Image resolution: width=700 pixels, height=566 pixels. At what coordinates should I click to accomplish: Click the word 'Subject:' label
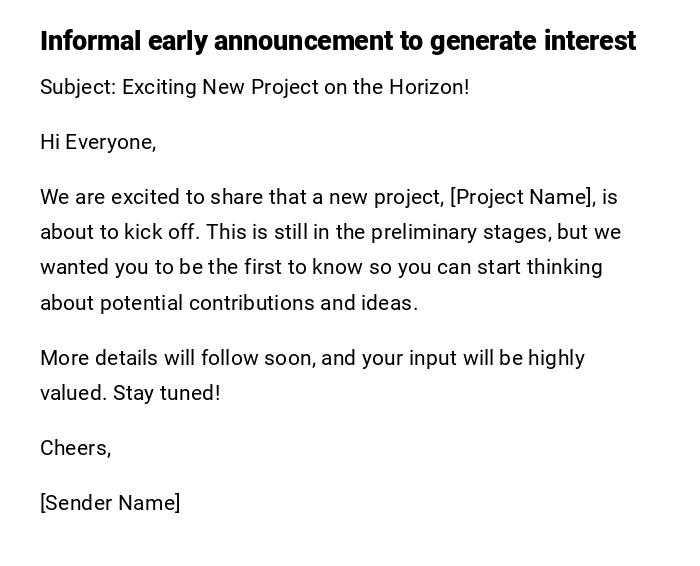(x=78, y=87)
